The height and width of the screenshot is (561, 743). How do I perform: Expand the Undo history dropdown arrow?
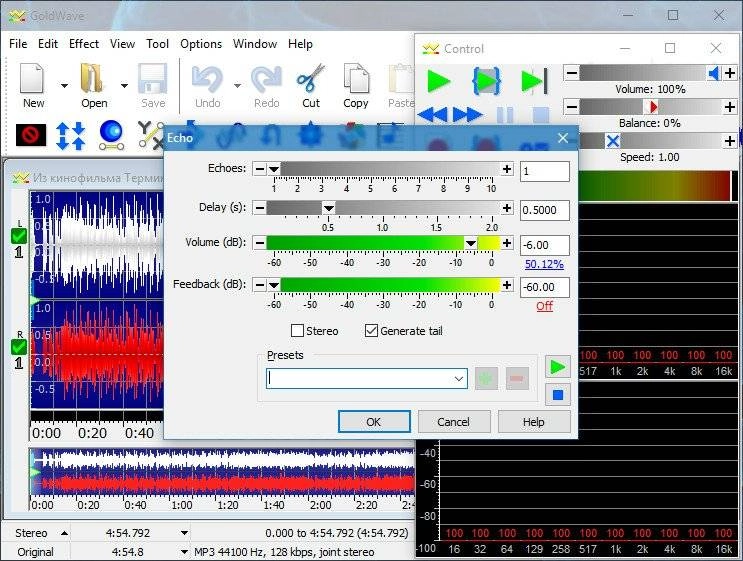click(x=237, y=86)
